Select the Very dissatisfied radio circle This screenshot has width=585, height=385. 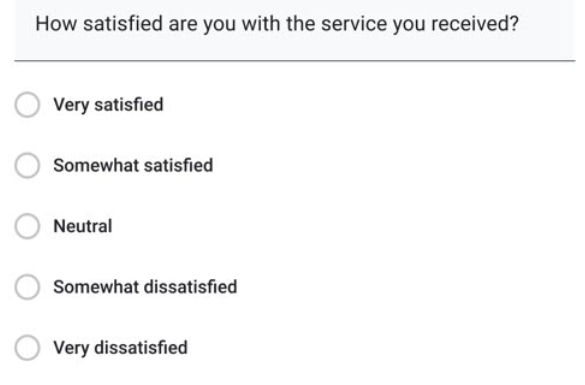coord(27,348)
